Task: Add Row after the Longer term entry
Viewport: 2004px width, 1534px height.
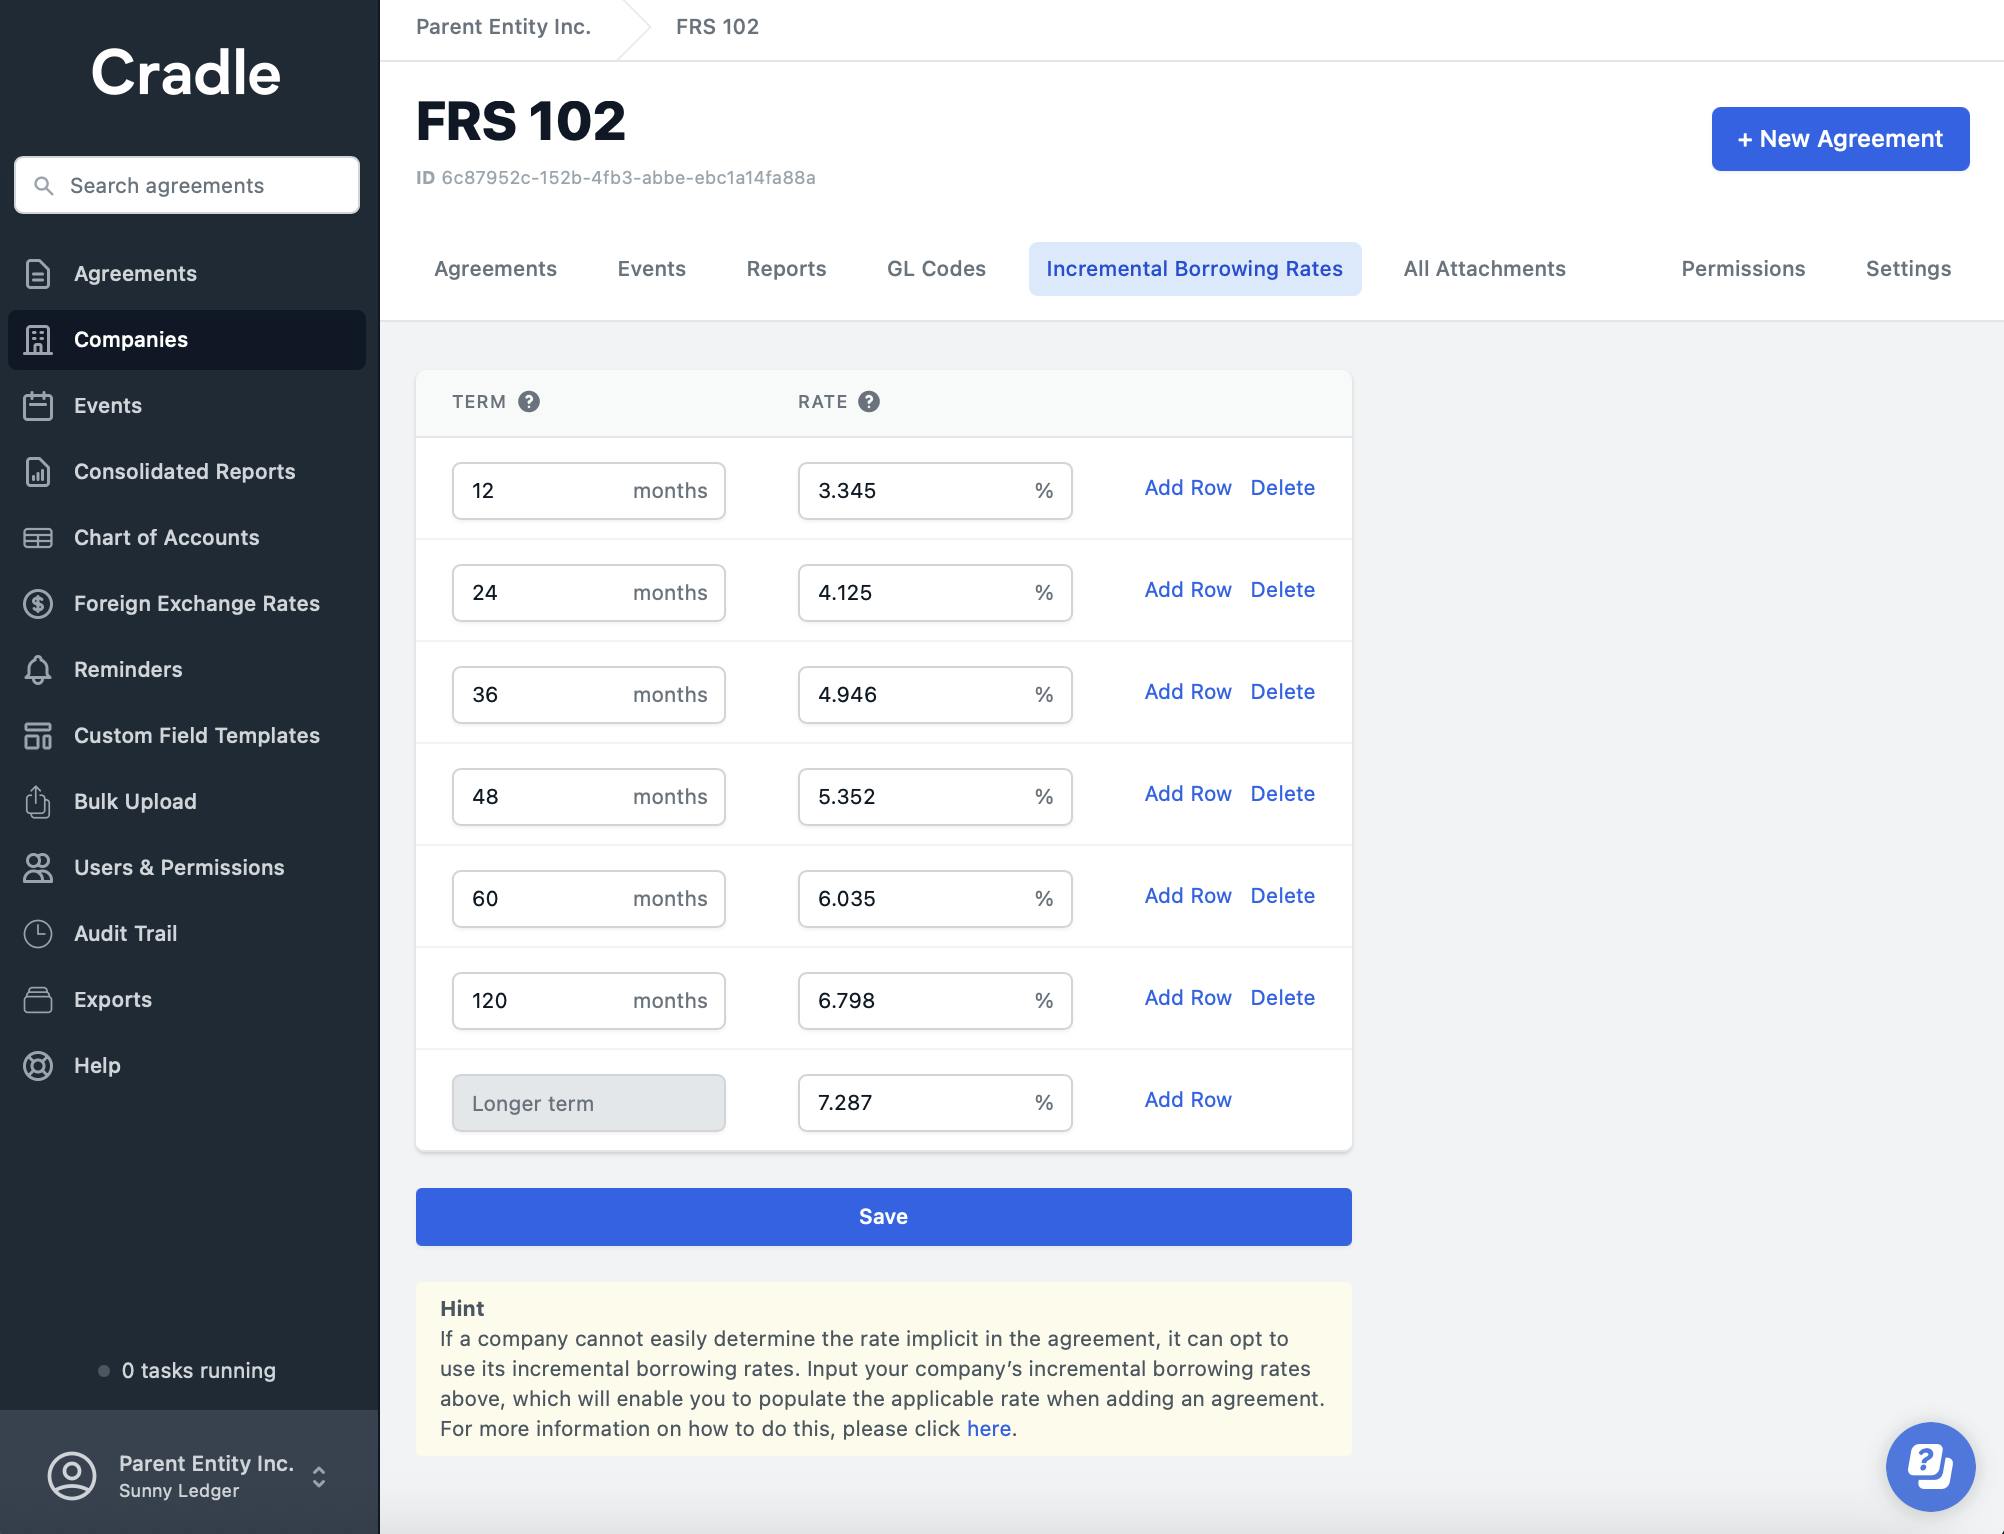Action: click(x=1187, y=1100)
